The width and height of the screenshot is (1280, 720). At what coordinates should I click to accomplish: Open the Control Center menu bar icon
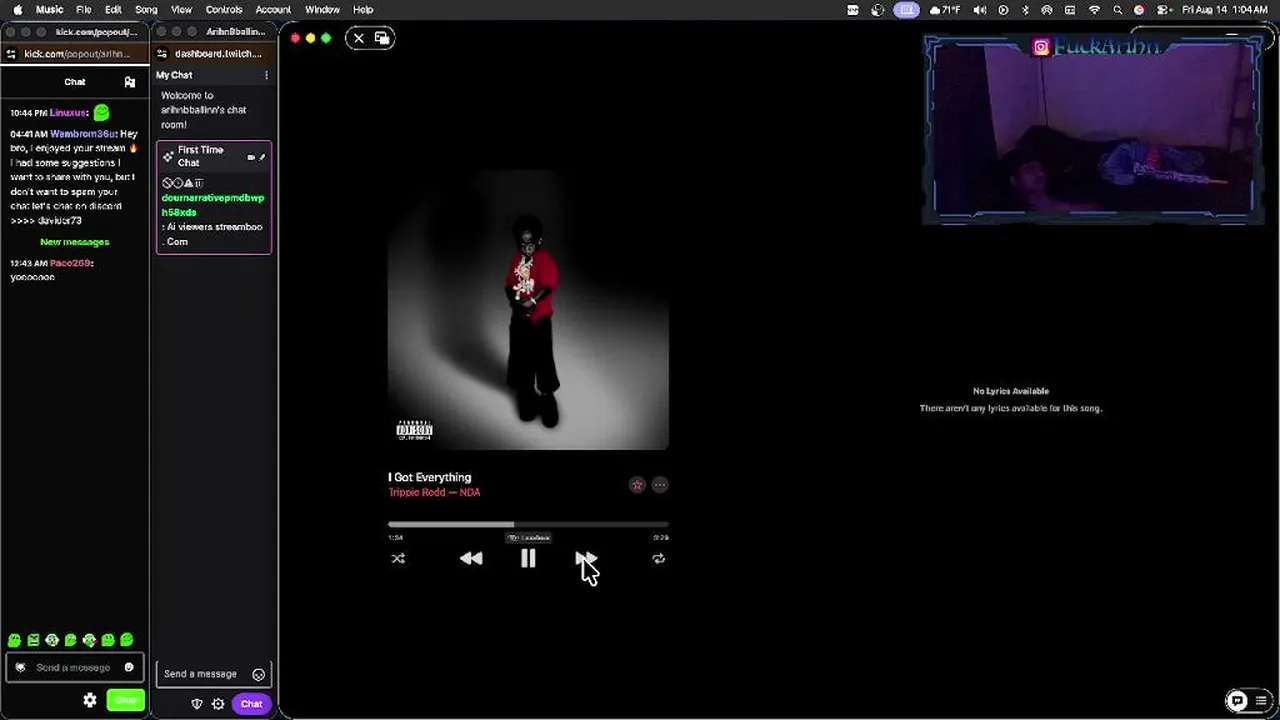[x=1161, y=10]
